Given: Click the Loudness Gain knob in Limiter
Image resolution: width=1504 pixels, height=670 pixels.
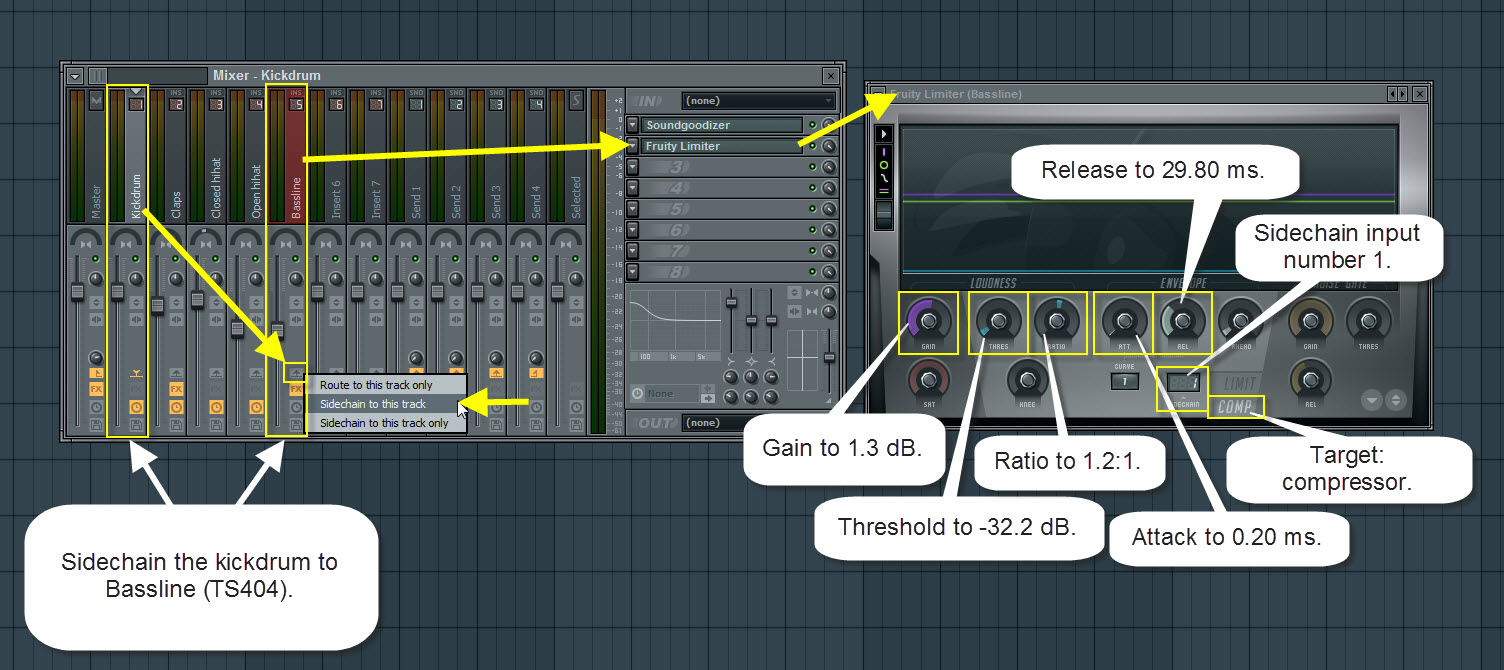Looking at the screenshot, I should [929, 322].
